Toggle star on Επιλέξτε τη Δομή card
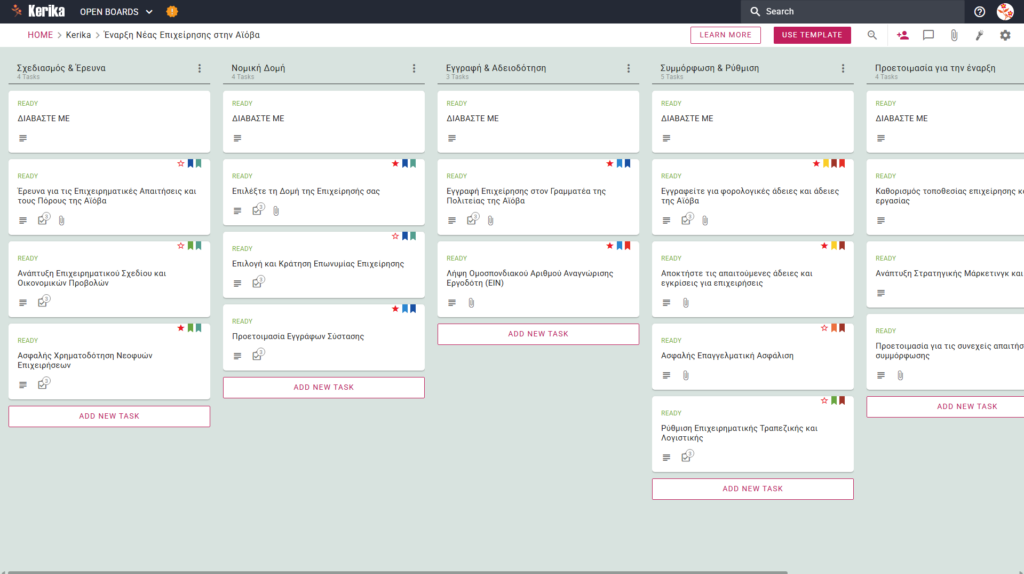This screenshot has height=574, width=1024. tap(395, 163)
